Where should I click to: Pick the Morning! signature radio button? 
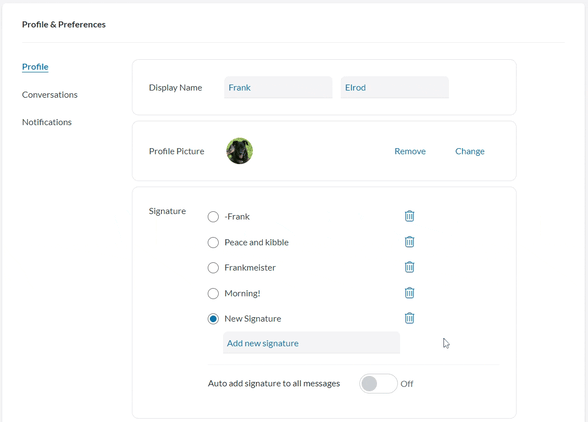(x=213, y=293)
